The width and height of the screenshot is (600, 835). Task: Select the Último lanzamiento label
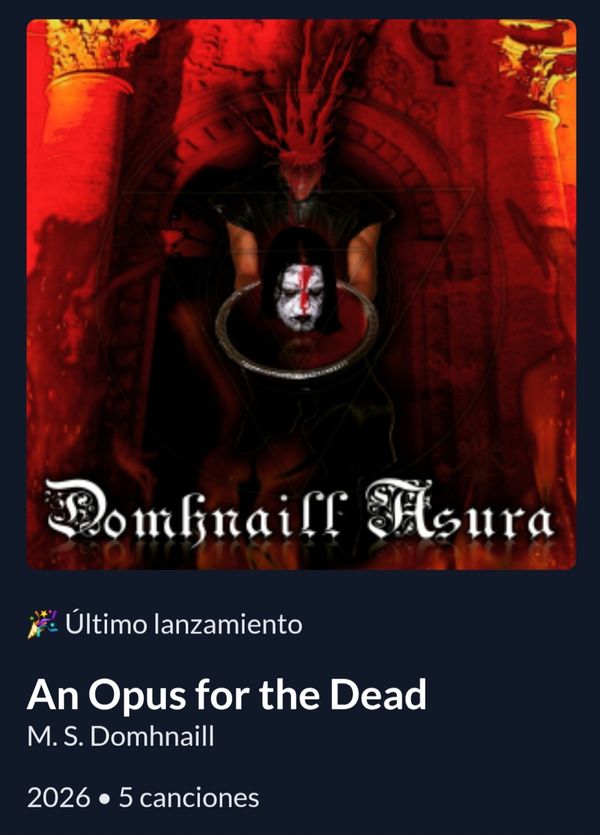point(184,624)
